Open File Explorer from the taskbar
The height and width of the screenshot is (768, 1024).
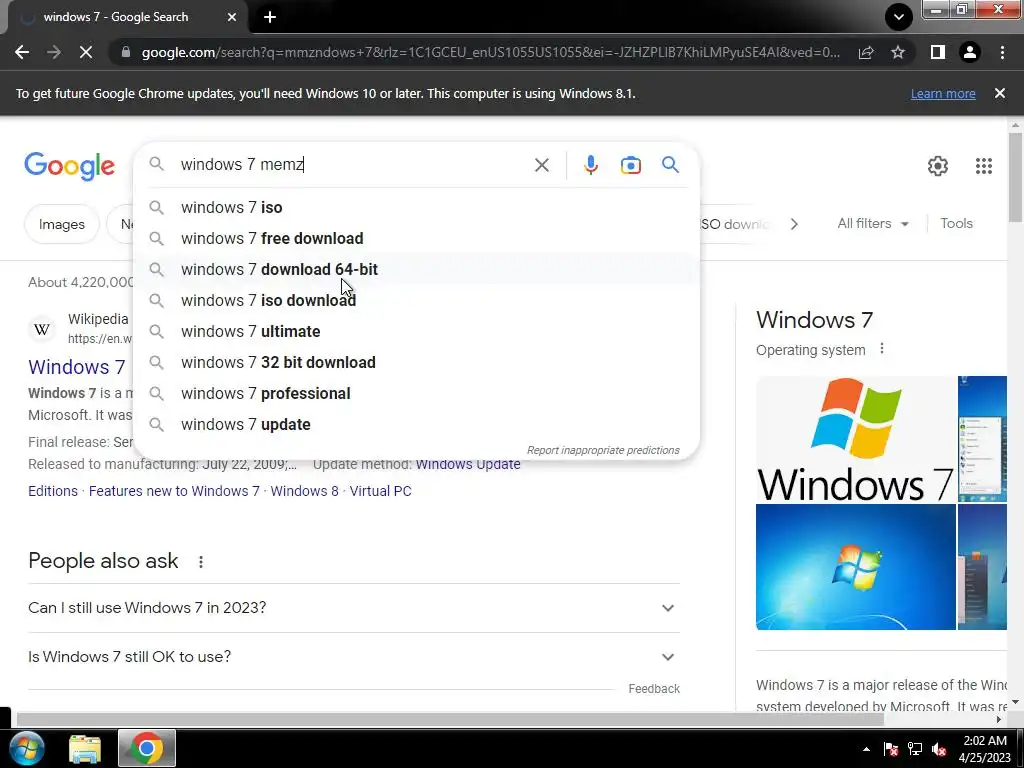click(x=85, y=748)
